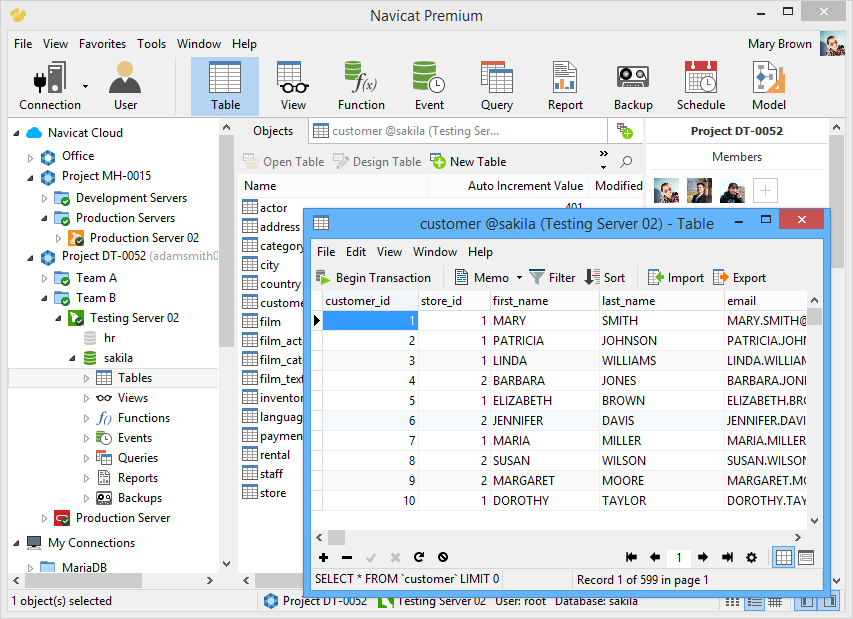853x619 pixels.
Task: Expand Development Servers folder
Action: pos(45,199)
